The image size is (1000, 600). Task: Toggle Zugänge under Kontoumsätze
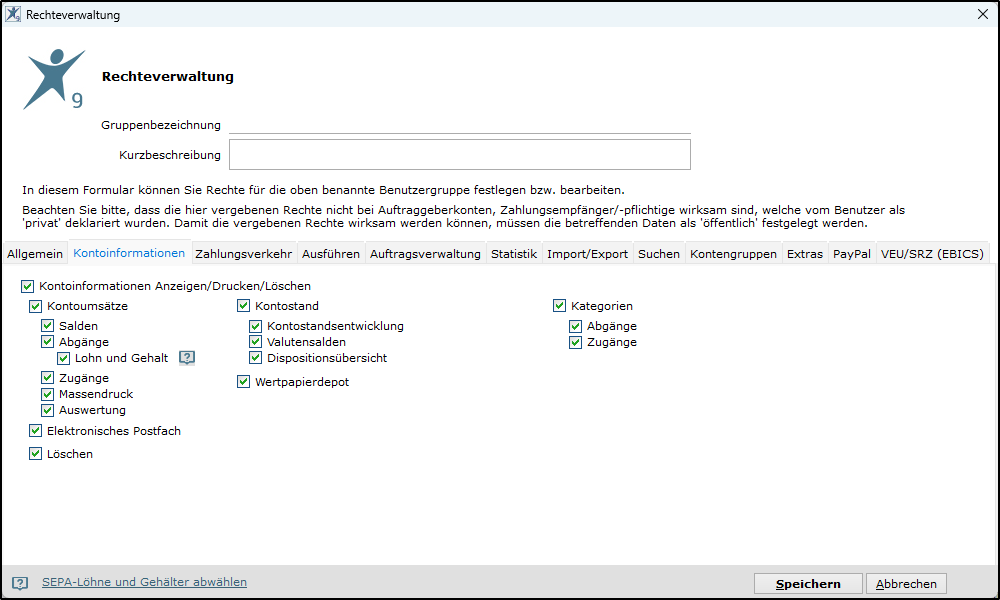coord(47,378)
